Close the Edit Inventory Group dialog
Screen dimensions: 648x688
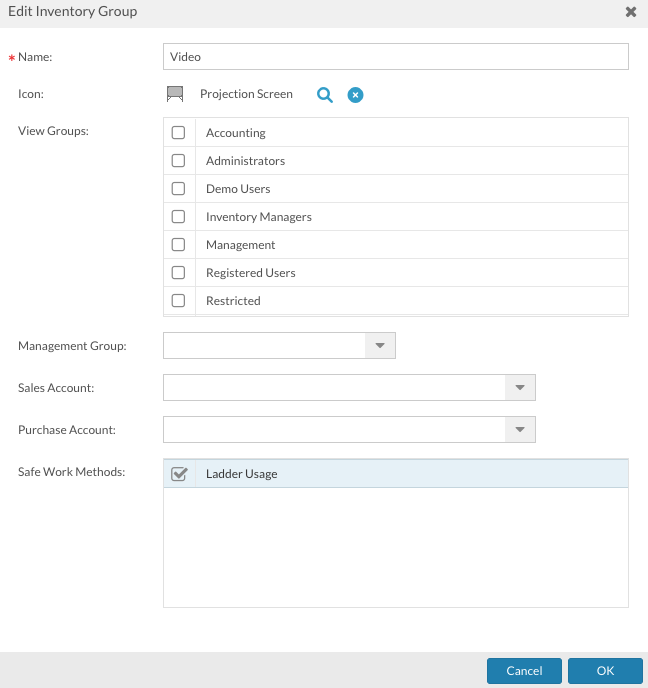(x=631, y=12)
